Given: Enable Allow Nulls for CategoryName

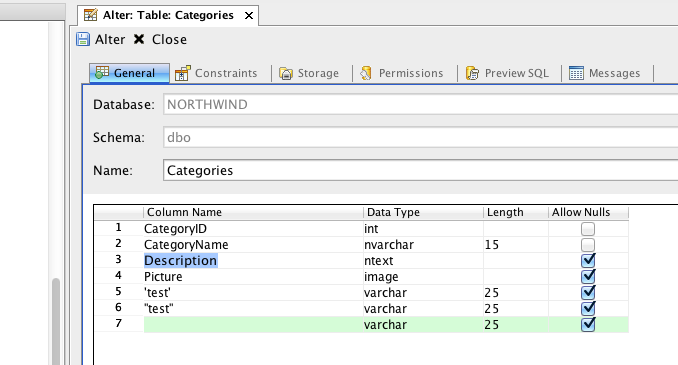Looking at the screenshot, I should (x=588, y=245).
